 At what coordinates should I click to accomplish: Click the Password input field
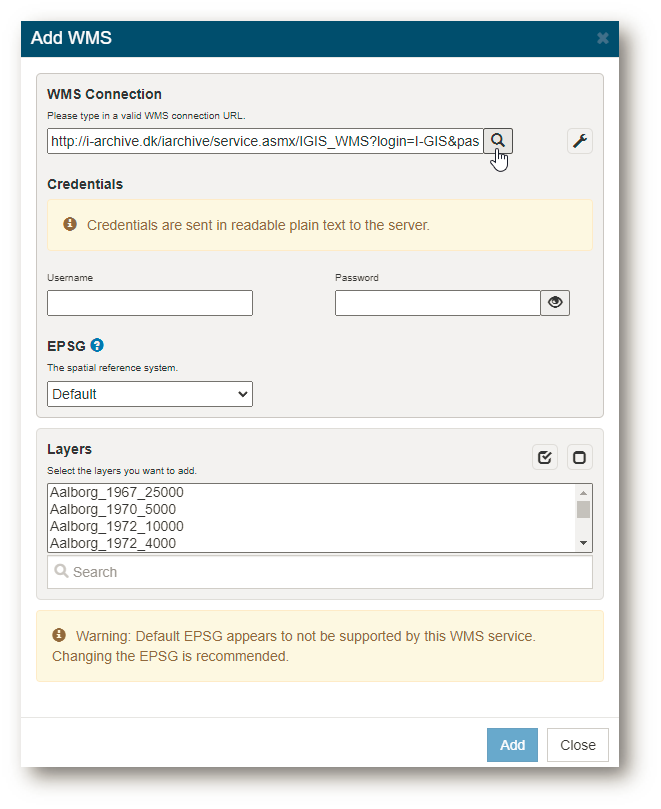pyautogui.click(x=438, y=303)
